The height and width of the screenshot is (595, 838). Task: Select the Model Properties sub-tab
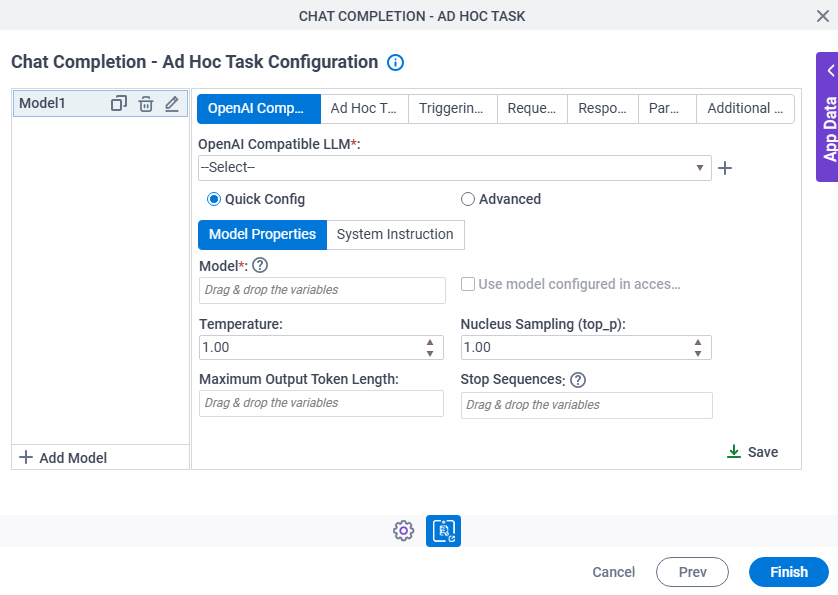262,235
